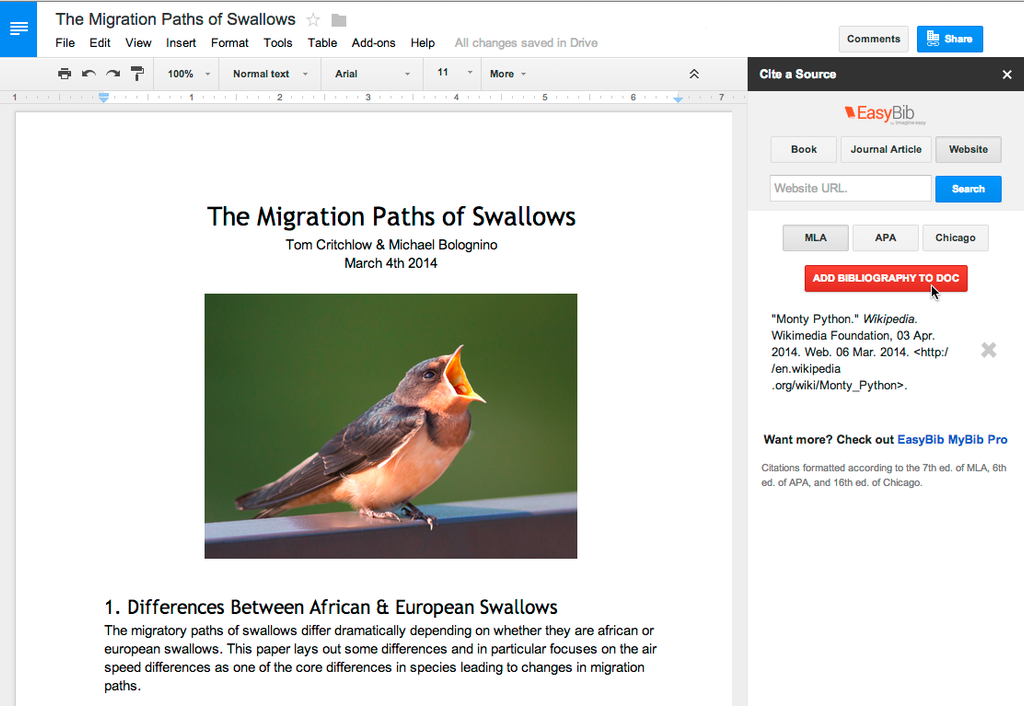Viewport: 1024px width, 706px height.
Task: Click the folder icon beside the title
Action: click(x=339, y=20)
